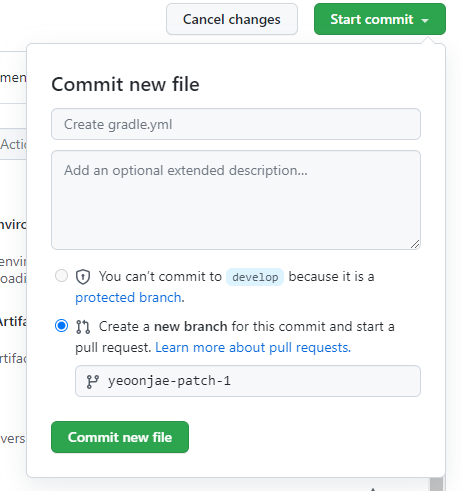
Task: Click the Create gradle.yml commit title field
Action: [x=236, y=124]
